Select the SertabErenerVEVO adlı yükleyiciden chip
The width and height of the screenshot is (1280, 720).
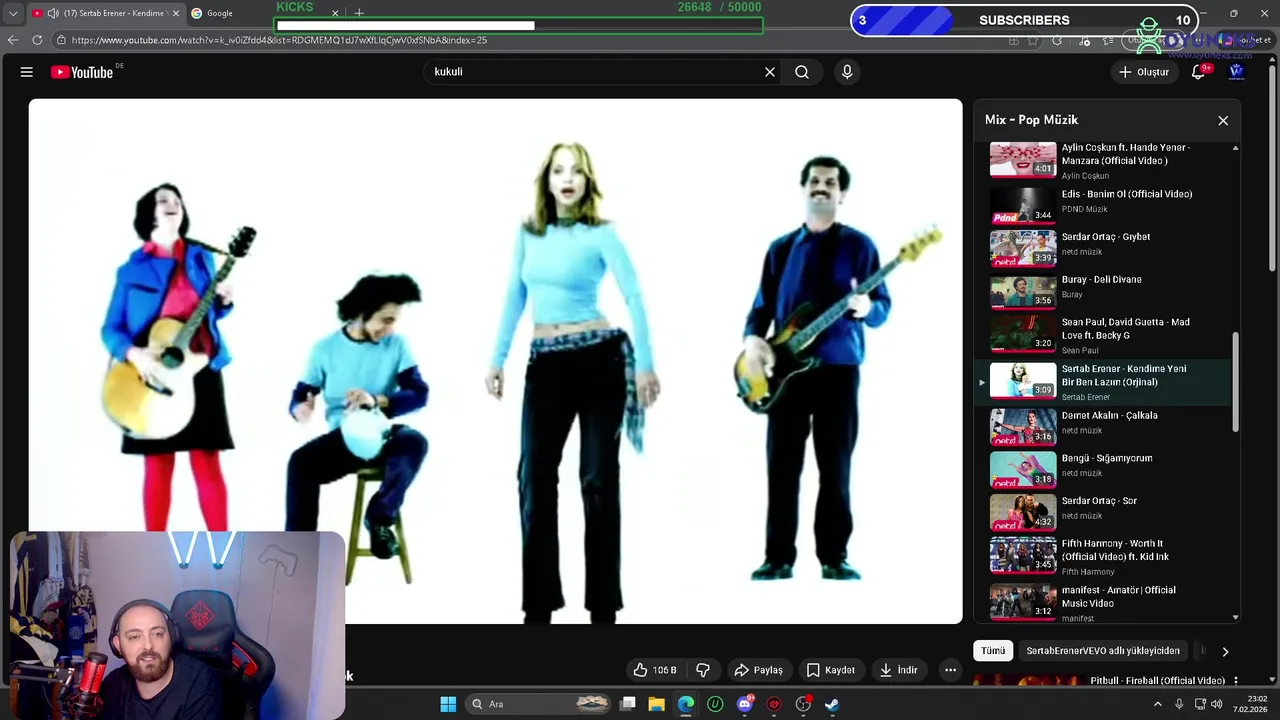(1103, 651)
